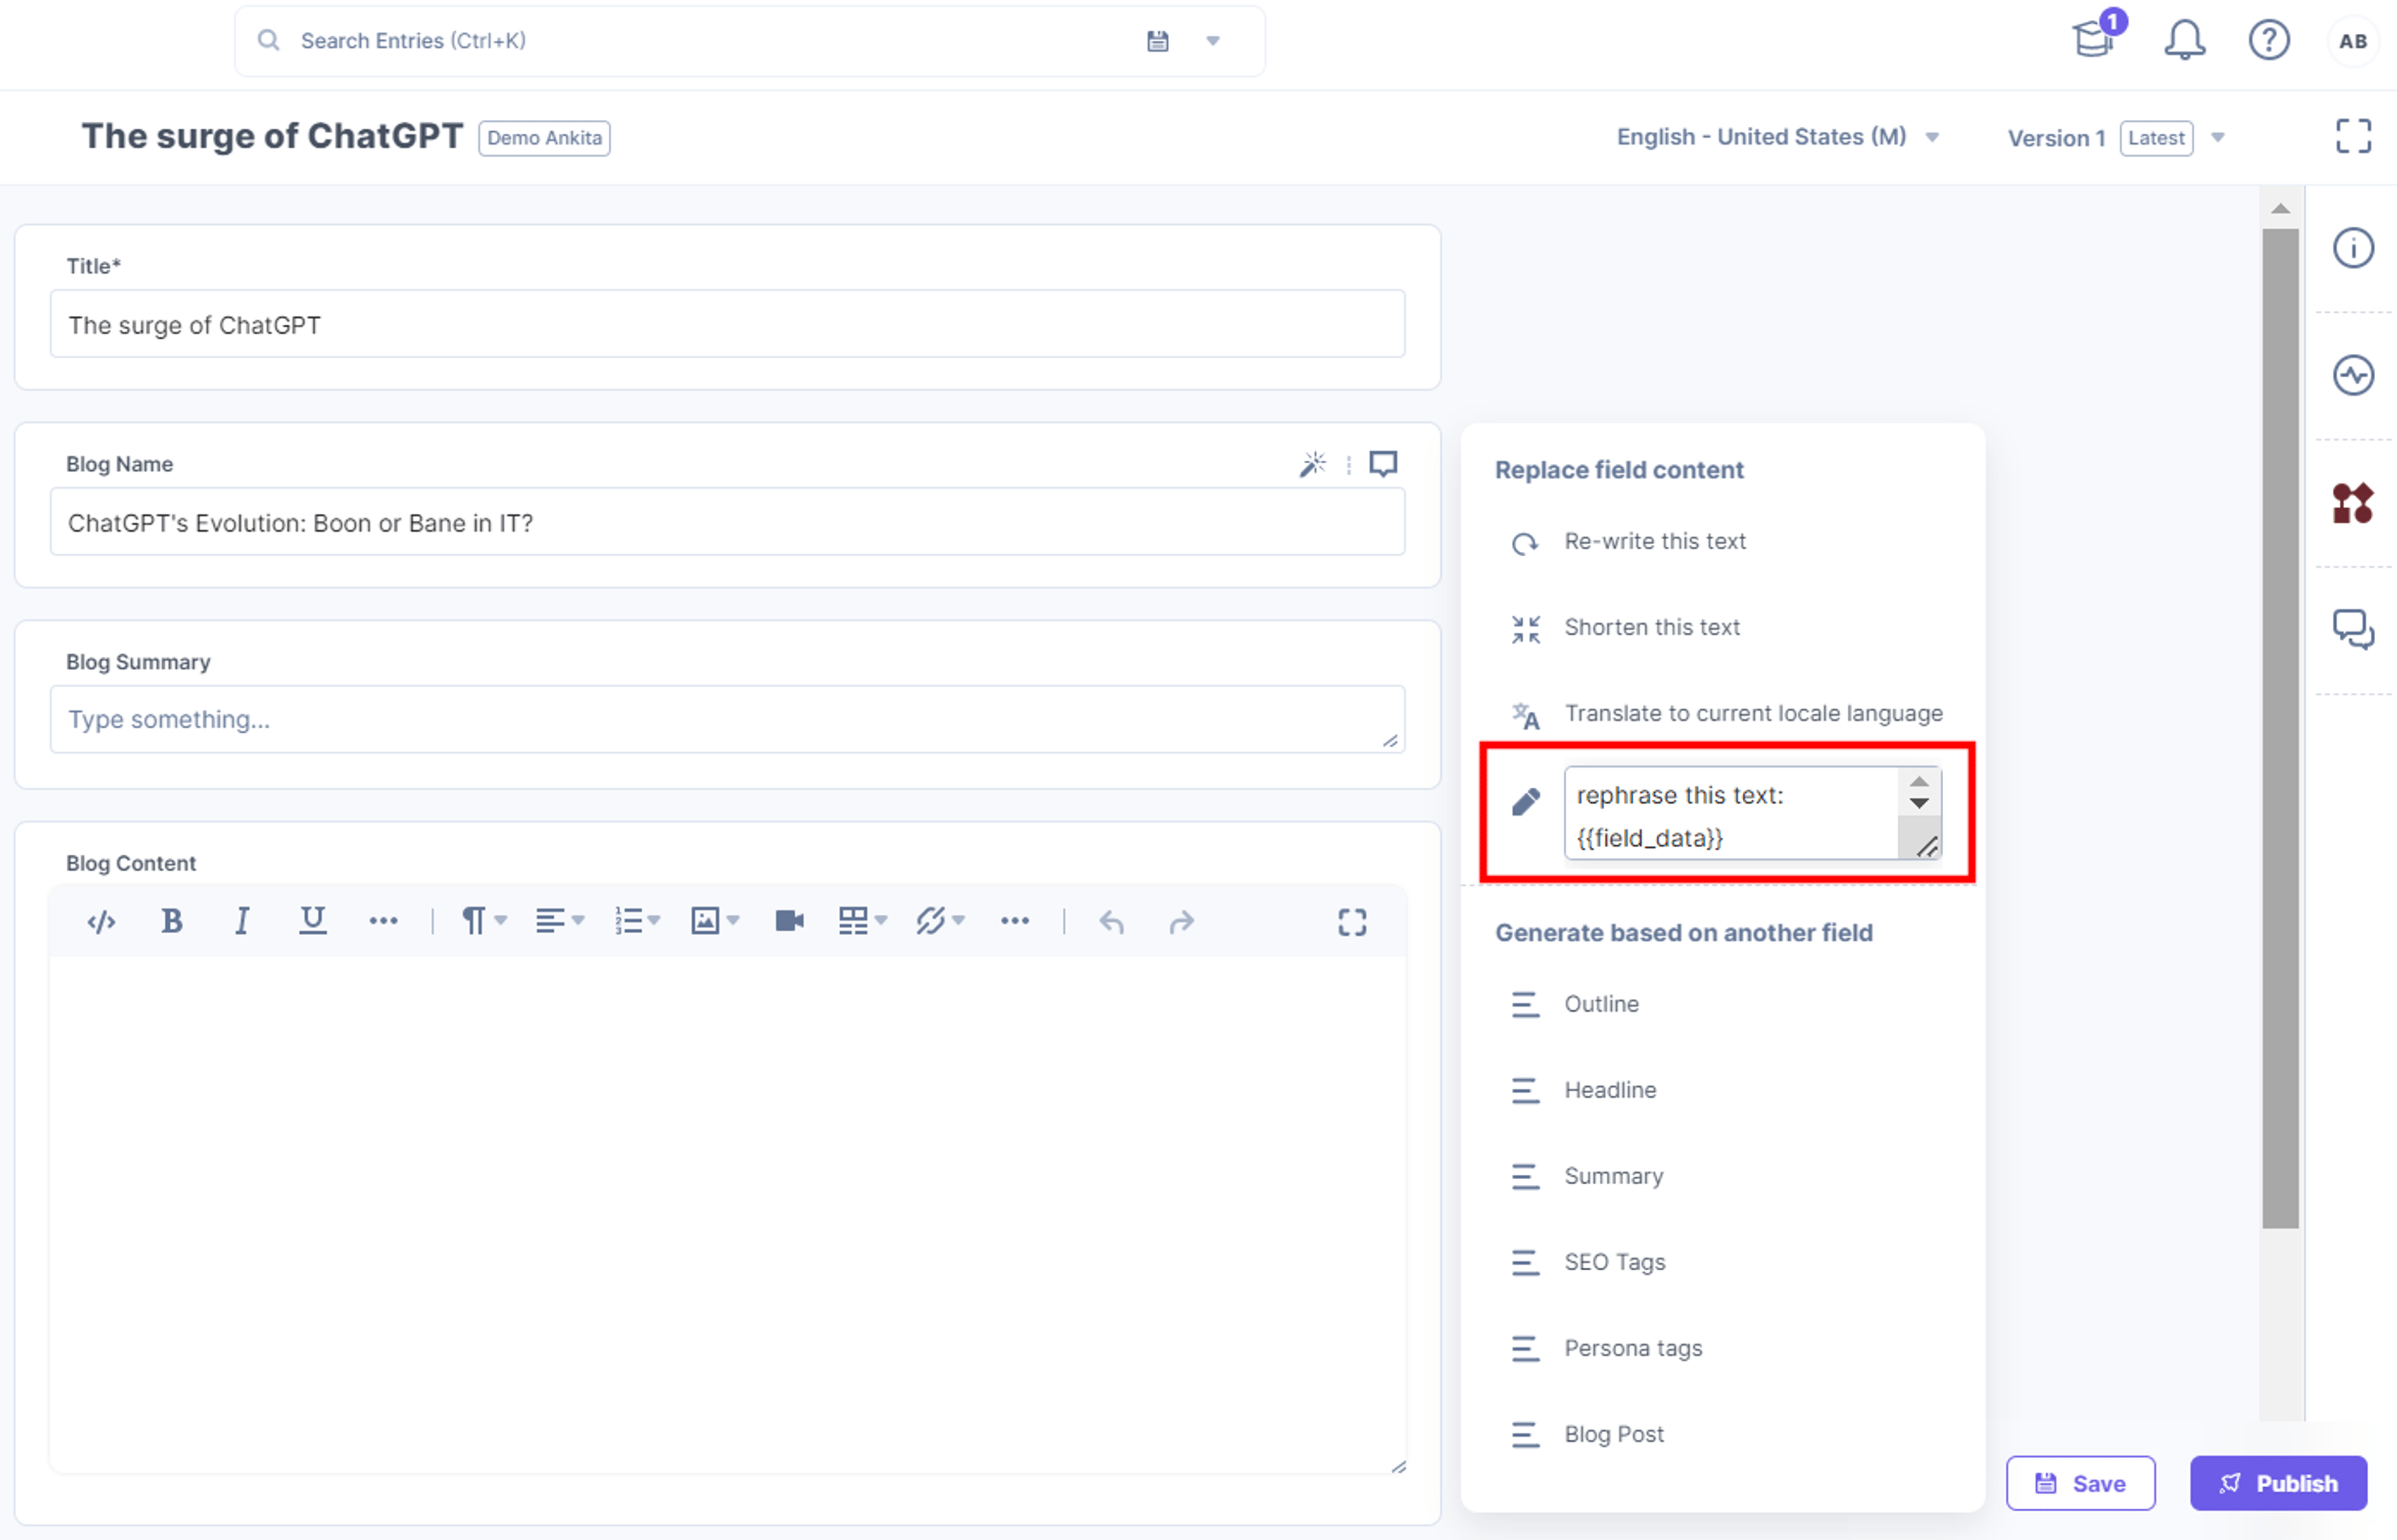Open the notifications bell
Viewport: 2397px width, 1540px height.
[2184, 41]
